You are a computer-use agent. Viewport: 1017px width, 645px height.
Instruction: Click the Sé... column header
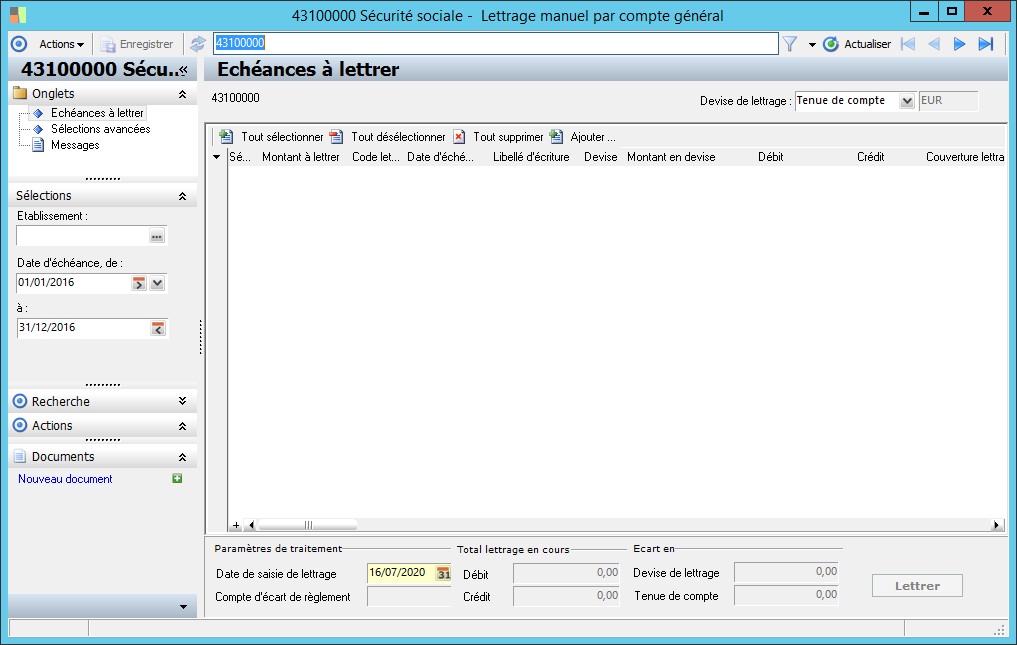[239, 157]
